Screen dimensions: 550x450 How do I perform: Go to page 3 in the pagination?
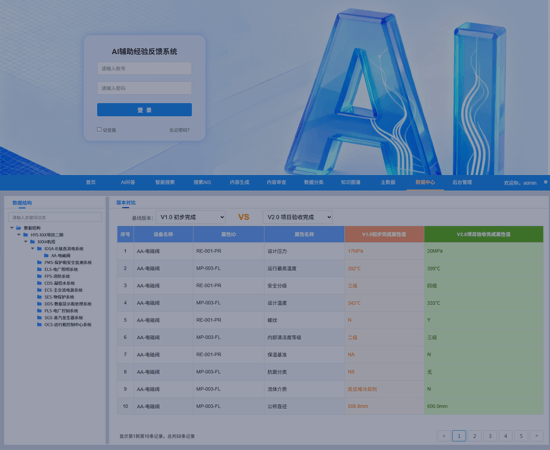click(490, 436)
